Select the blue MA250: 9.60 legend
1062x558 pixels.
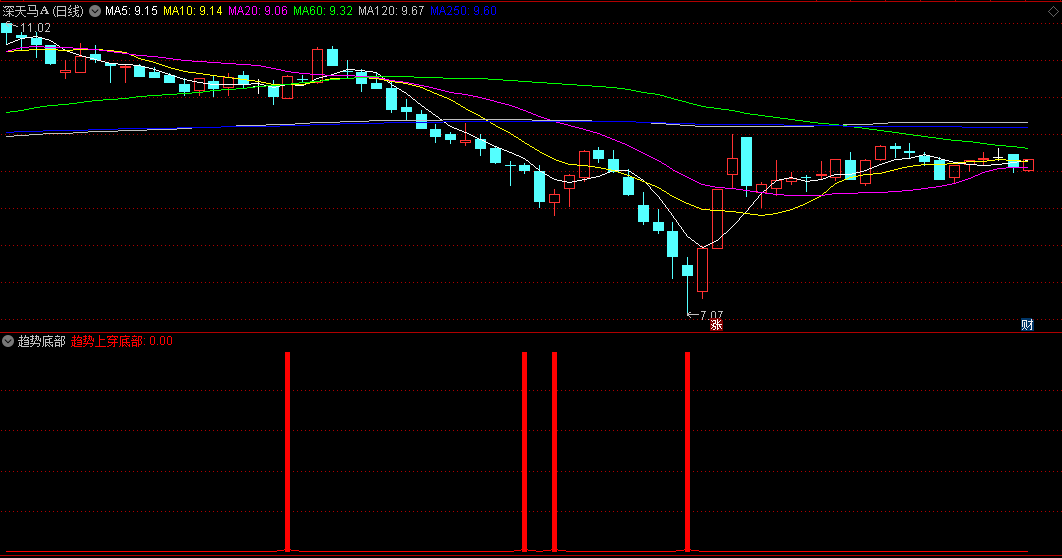pyautogui.click(x=463, y=11)
